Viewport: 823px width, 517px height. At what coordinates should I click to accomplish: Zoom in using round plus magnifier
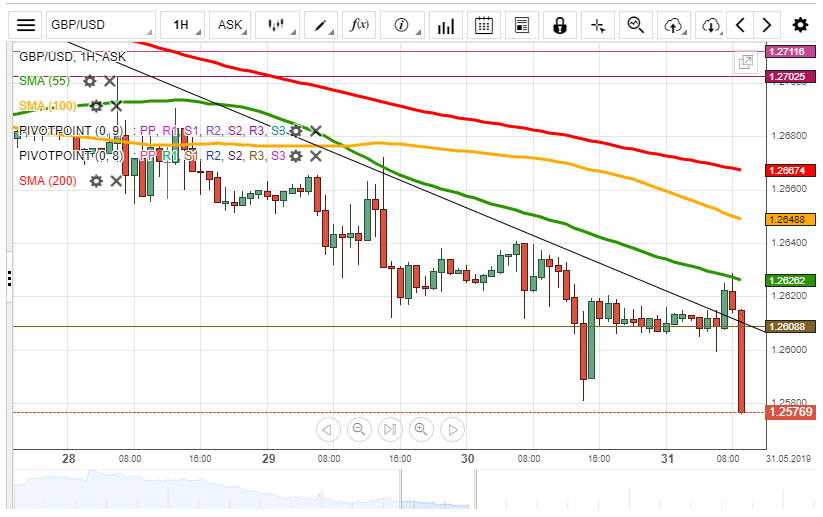point(421,430)
